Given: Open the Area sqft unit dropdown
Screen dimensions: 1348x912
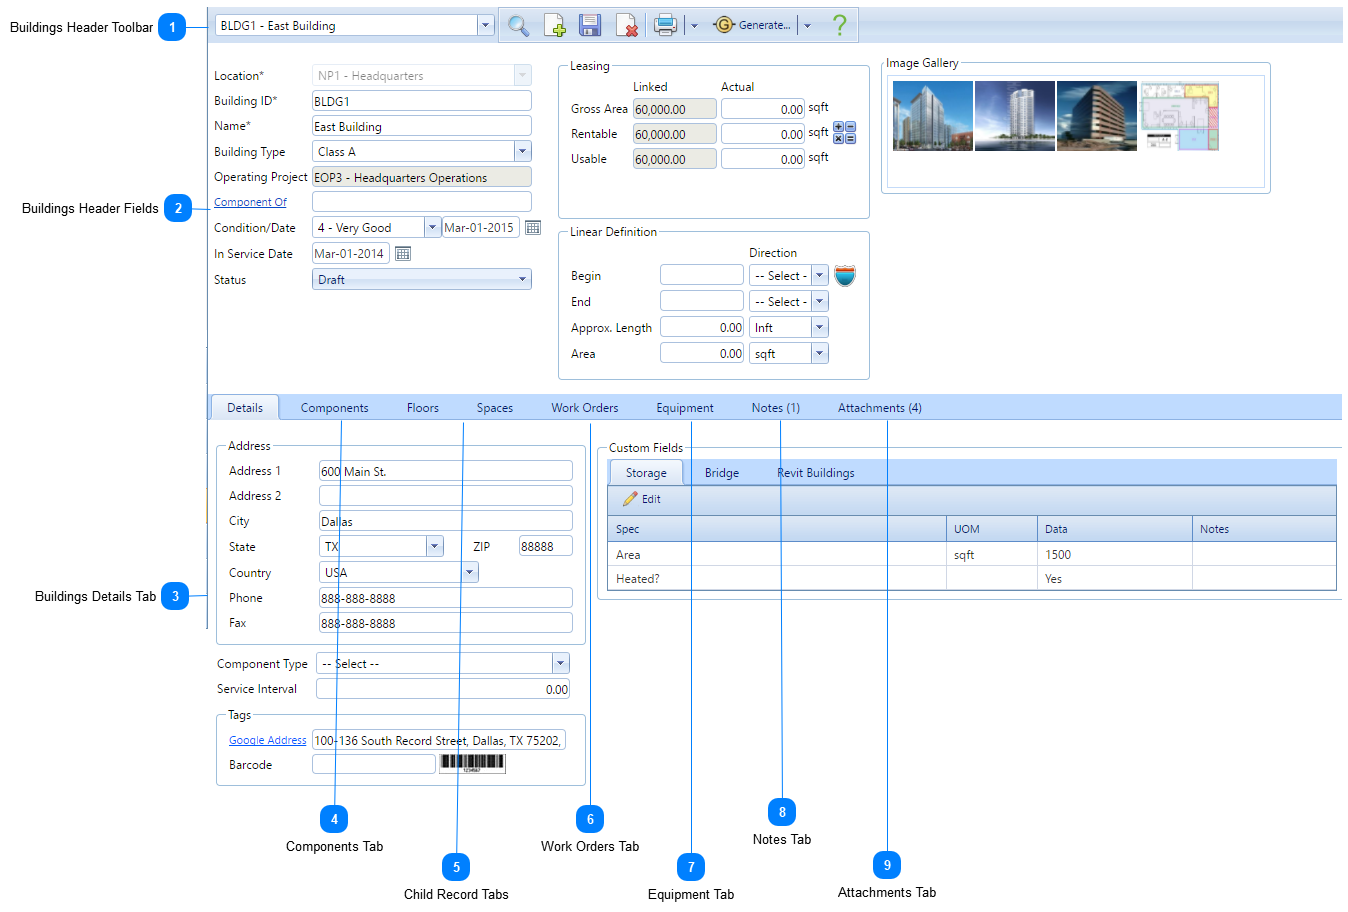Looking at the screenshot, I should (x=819, y=354).
